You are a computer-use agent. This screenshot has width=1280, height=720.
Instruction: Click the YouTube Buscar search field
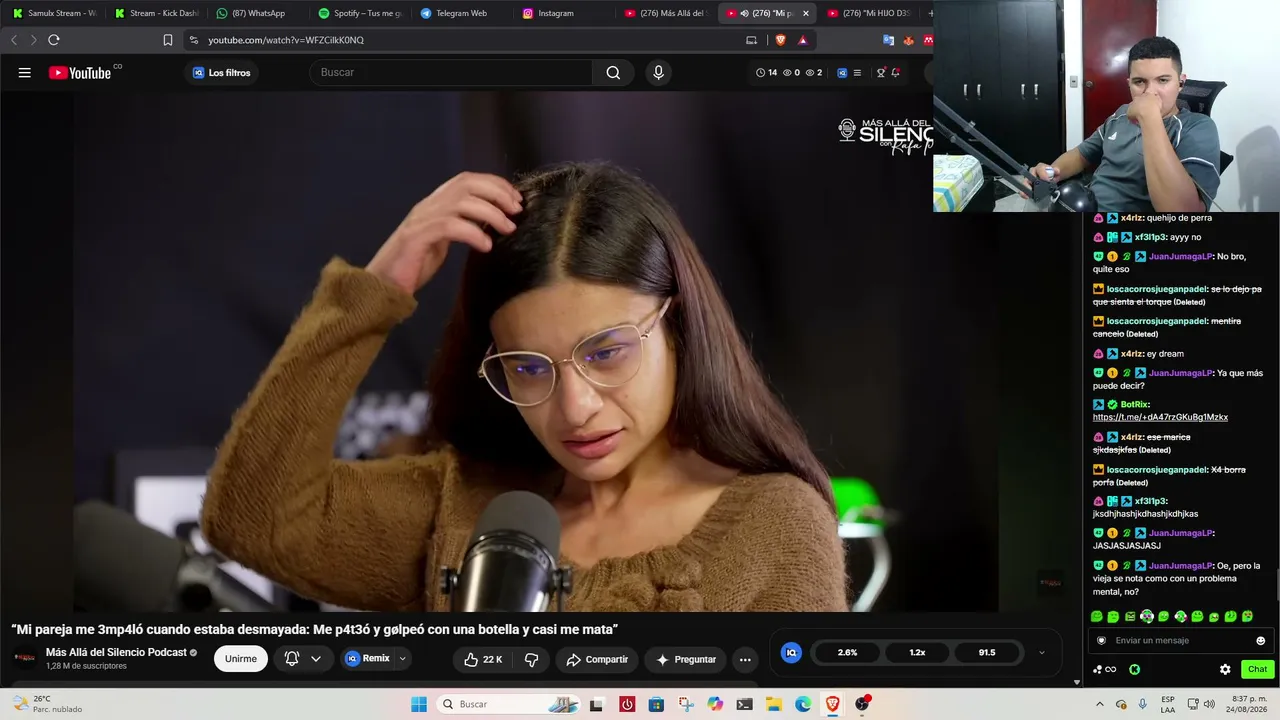pos(451,72)
